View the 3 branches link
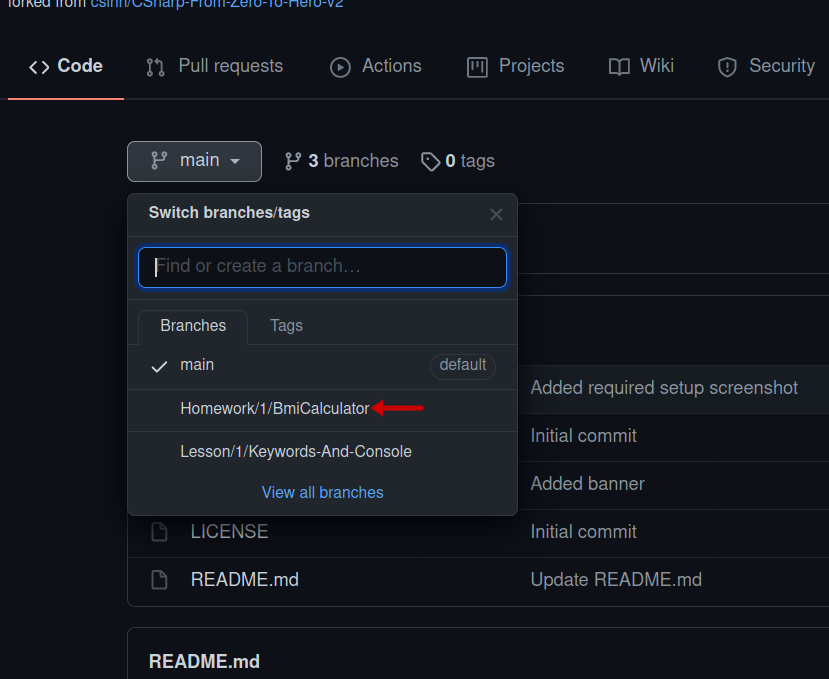This screenshot has height=679, width=829. [342, 161]
